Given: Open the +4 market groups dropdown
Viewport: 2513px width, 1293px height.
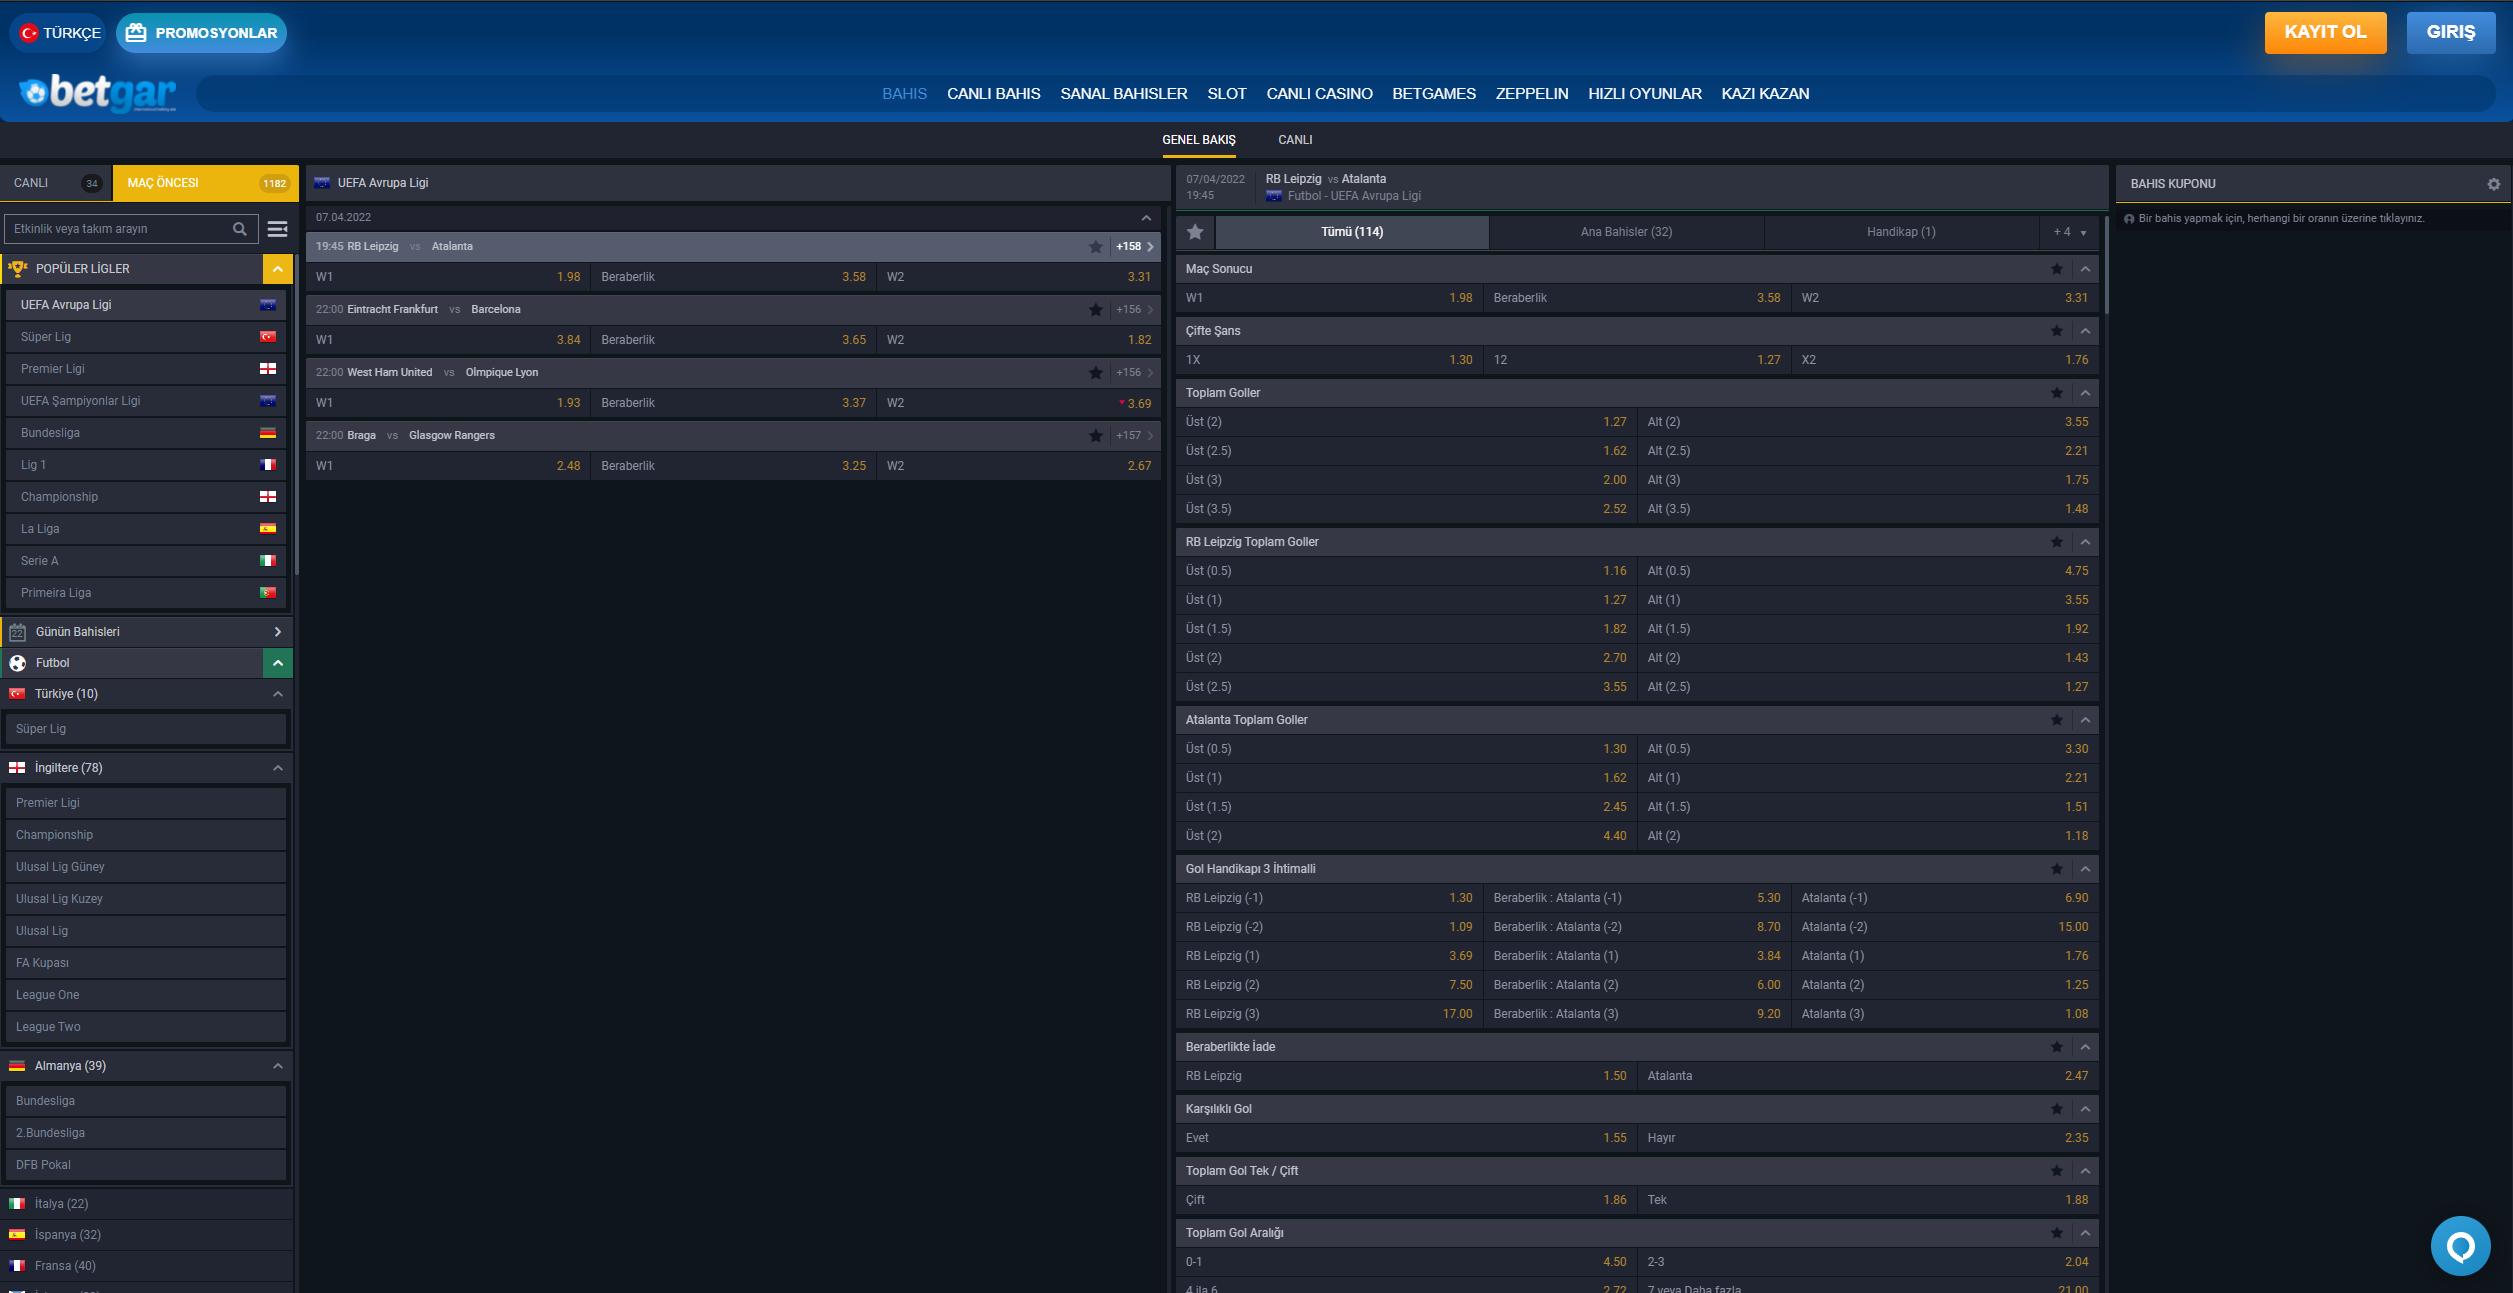Looking at the screenshot, I should (x=2069, y=232).
